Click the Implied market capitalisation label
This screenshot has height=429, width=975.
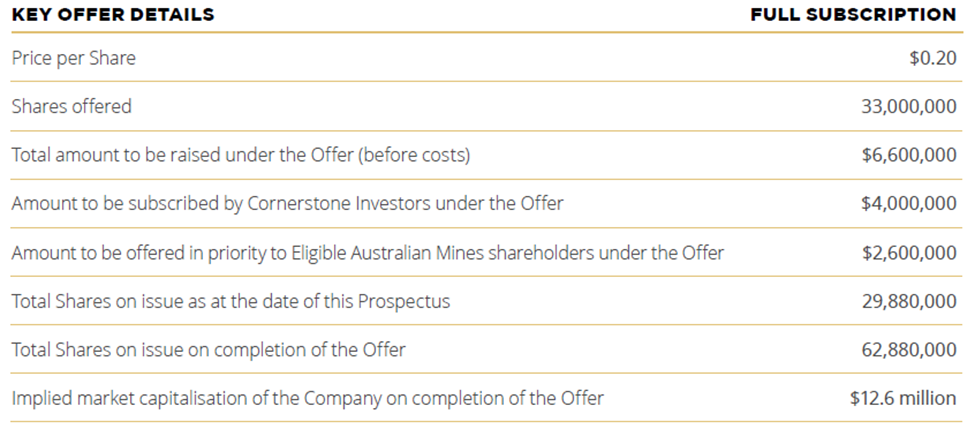coord(307,398)
